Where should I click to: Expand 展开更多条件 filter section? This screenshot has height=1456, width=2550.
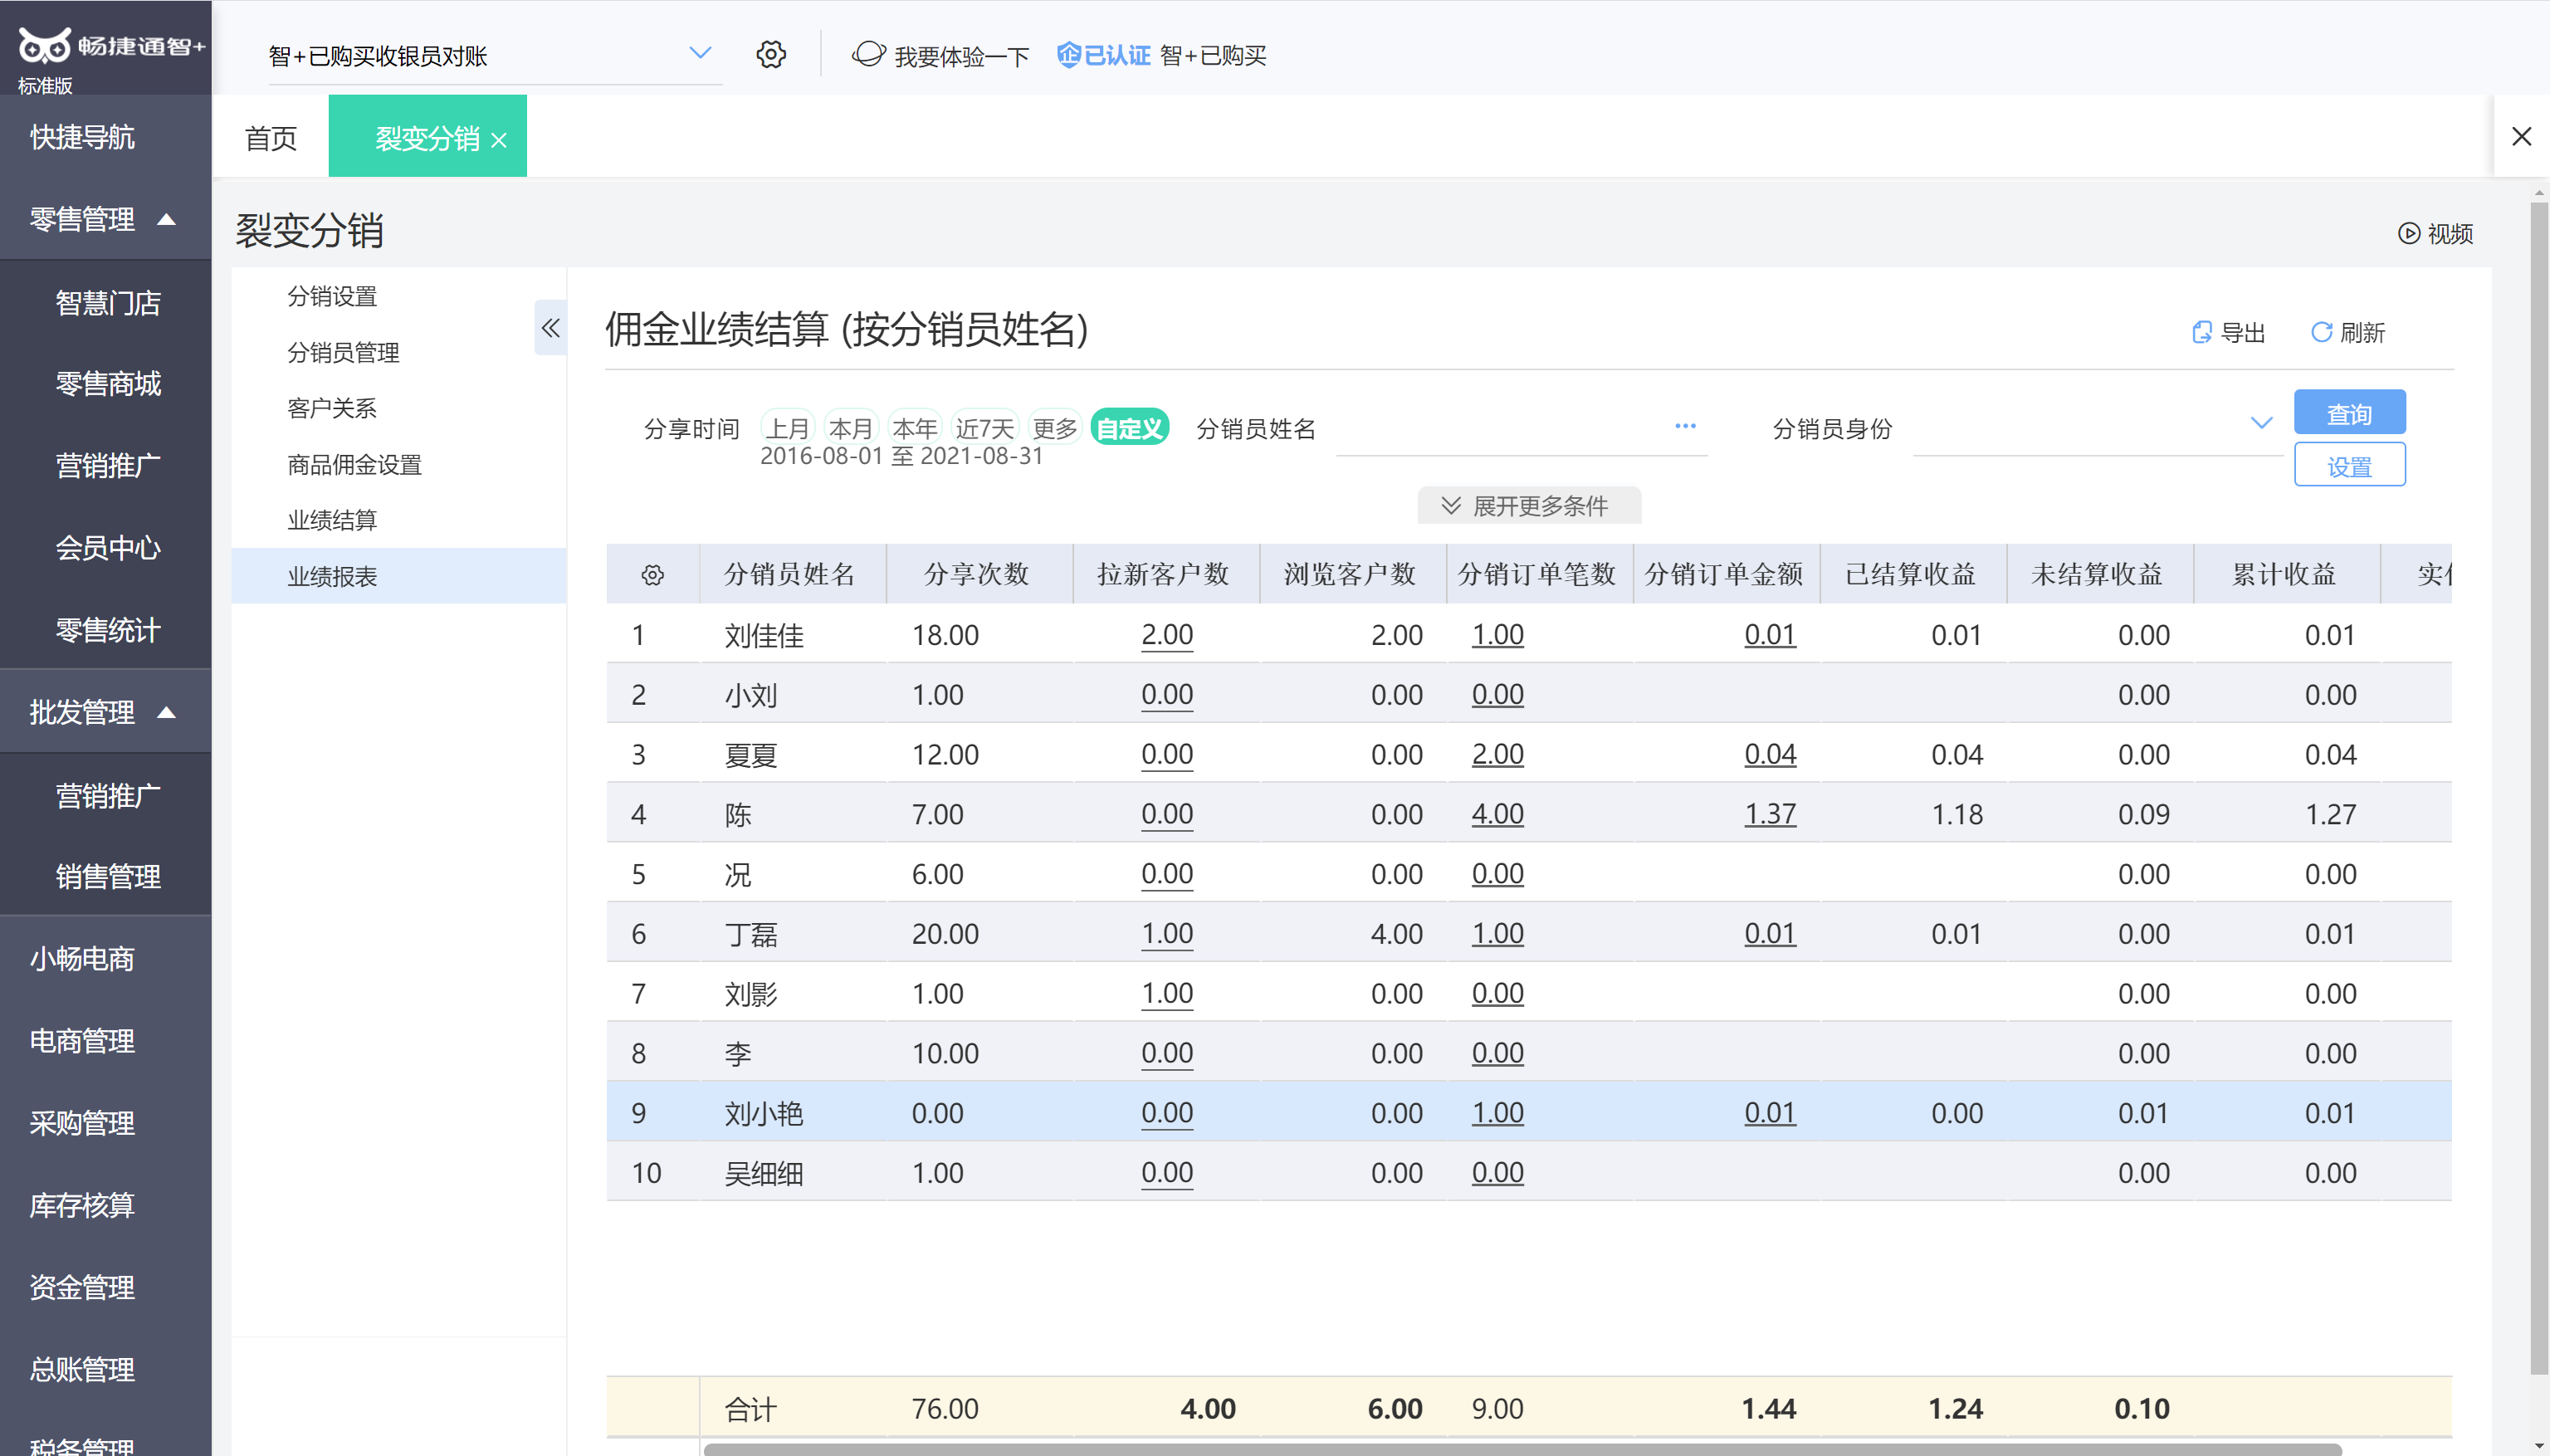coord(1529,506)
